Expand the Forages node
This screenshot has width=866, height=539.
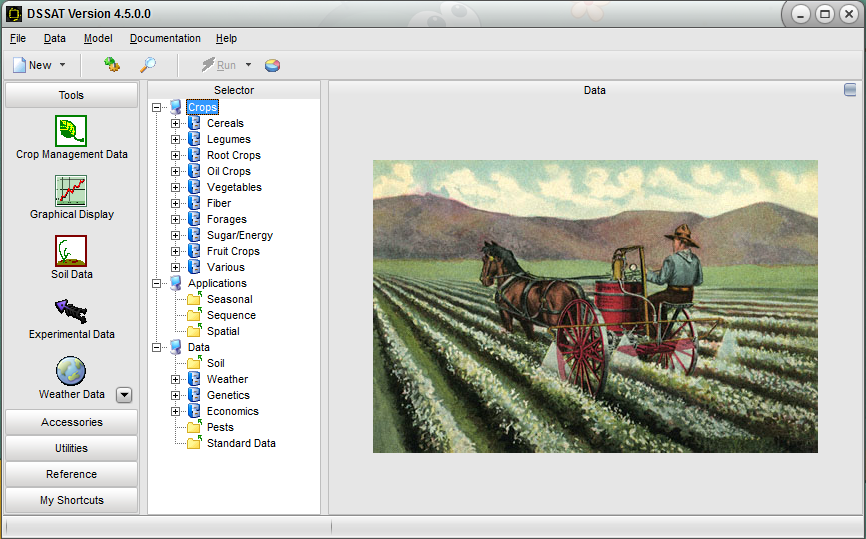point(175,219)
